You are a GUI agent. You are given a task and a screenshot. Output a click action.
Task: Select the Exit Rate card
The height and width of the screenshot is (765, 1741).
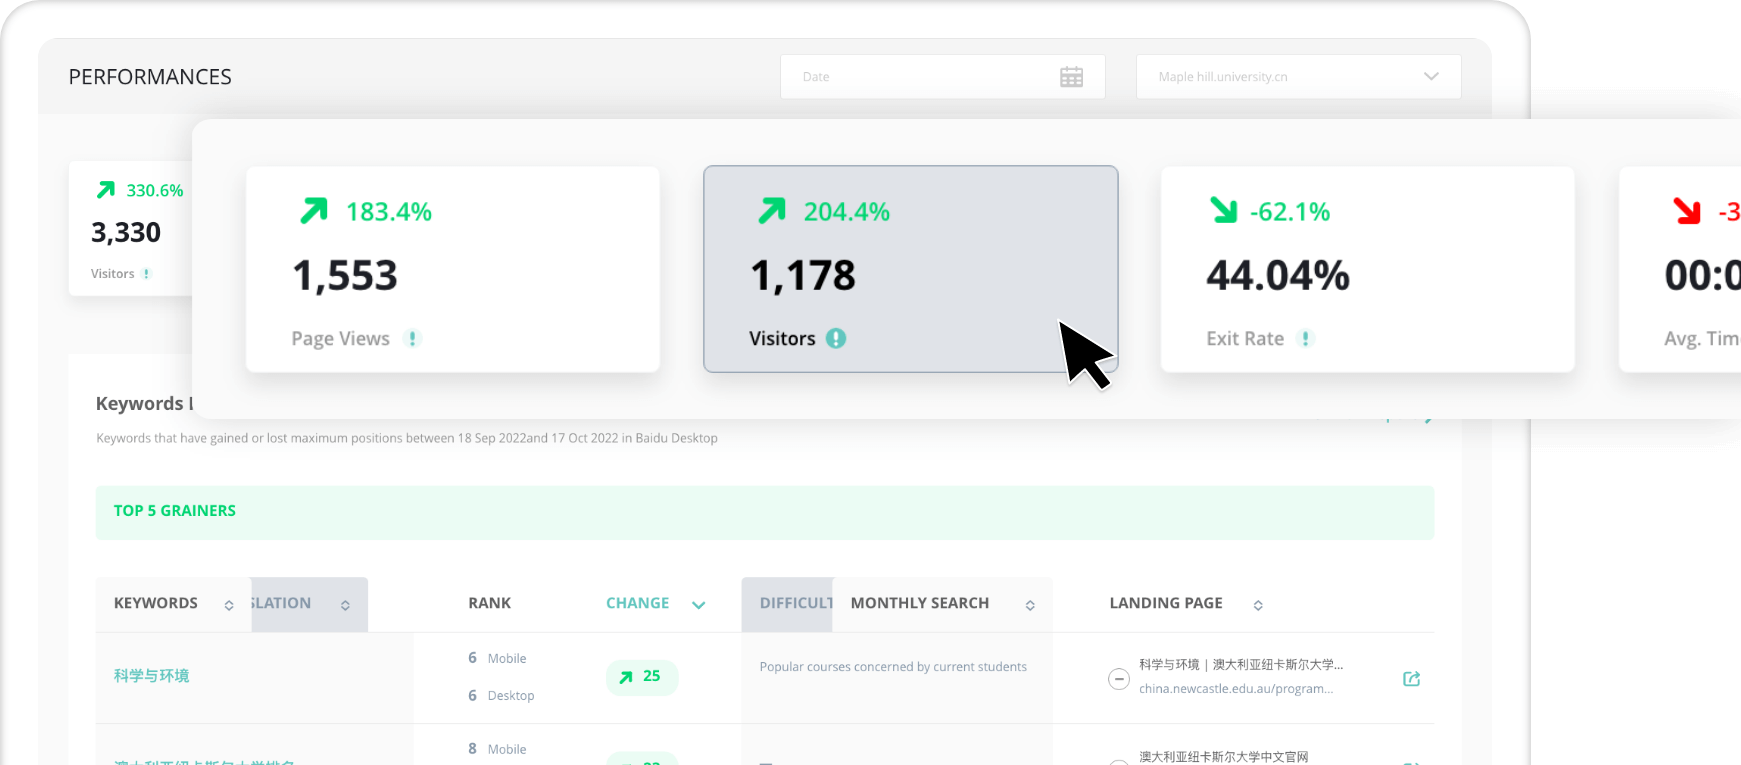point(1367,269)
